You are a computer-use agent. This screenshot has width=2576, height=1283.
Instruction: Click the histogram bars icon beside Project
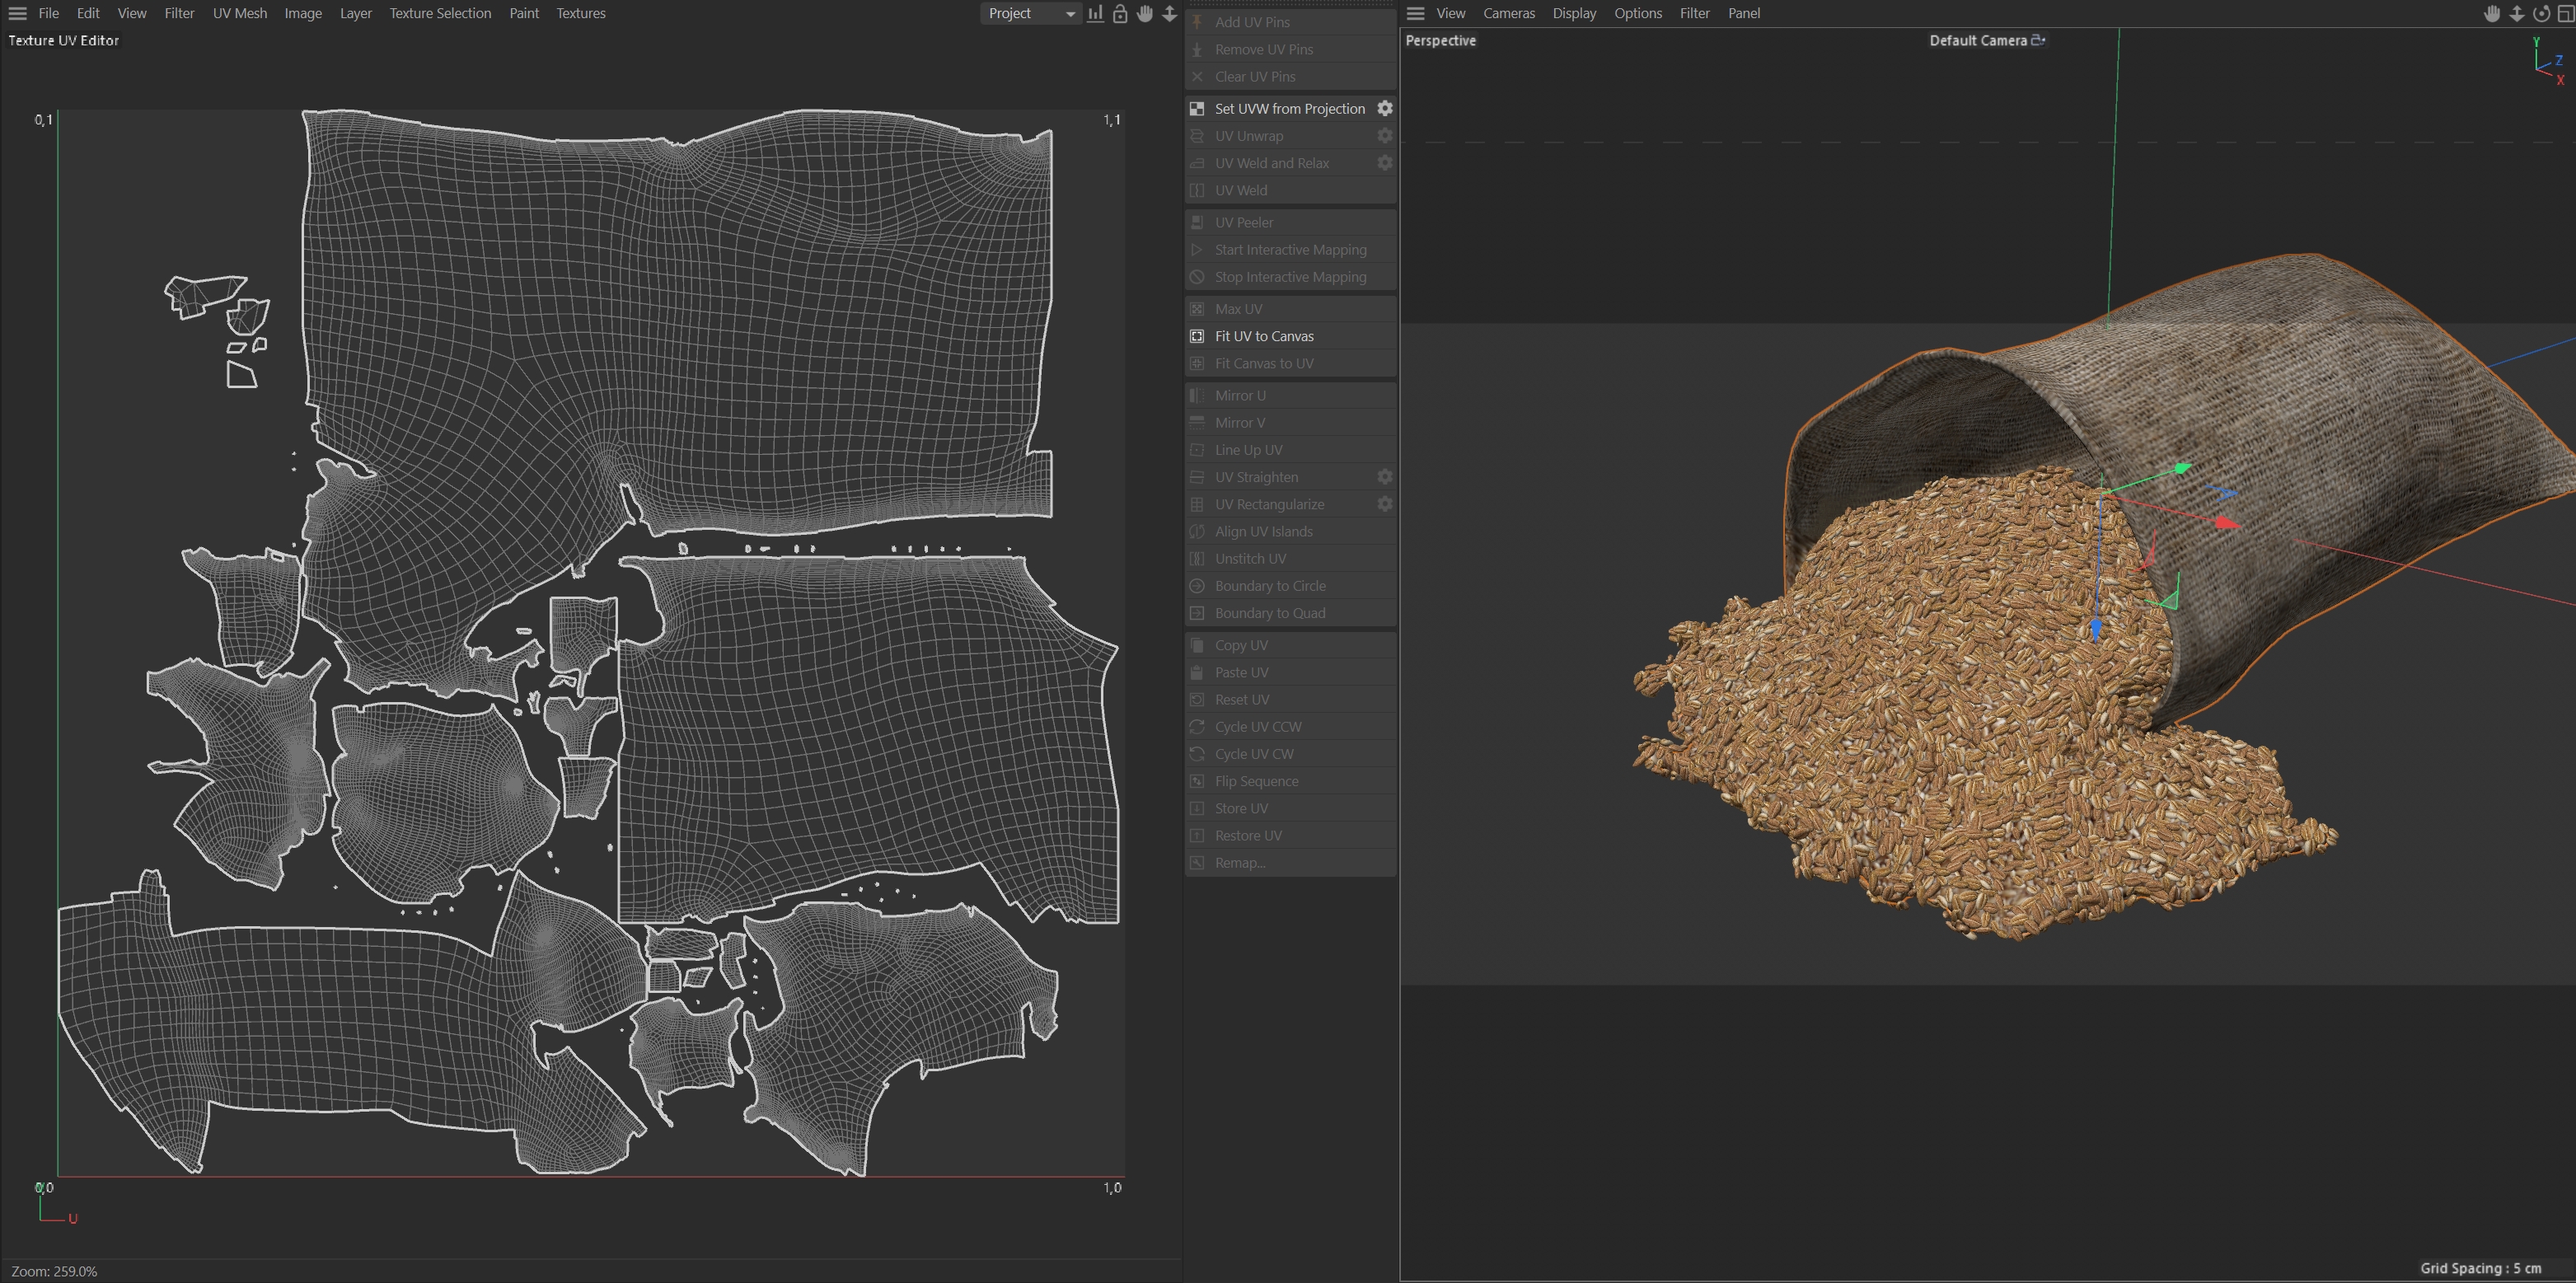1096,13
